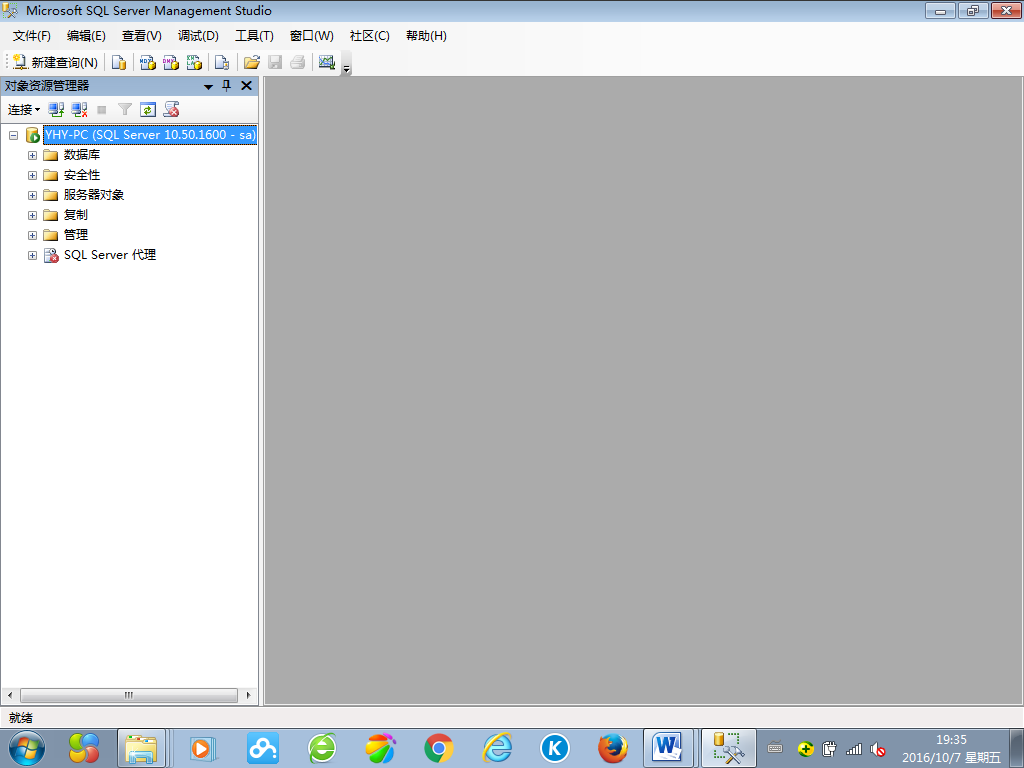Open the 窗口(W) menu

pyautogui.click(x=312, y=36)
